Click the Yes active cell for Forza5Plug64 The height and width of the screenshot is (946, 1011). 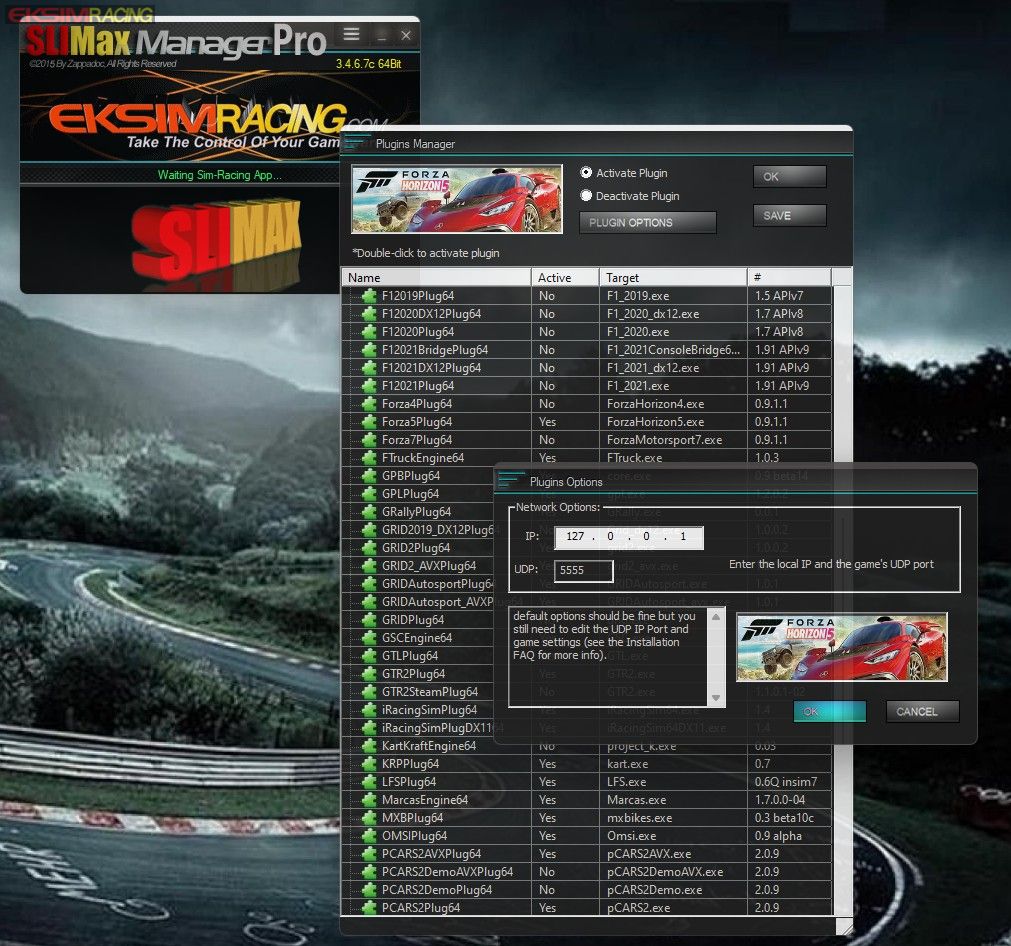tap(565, 422)
